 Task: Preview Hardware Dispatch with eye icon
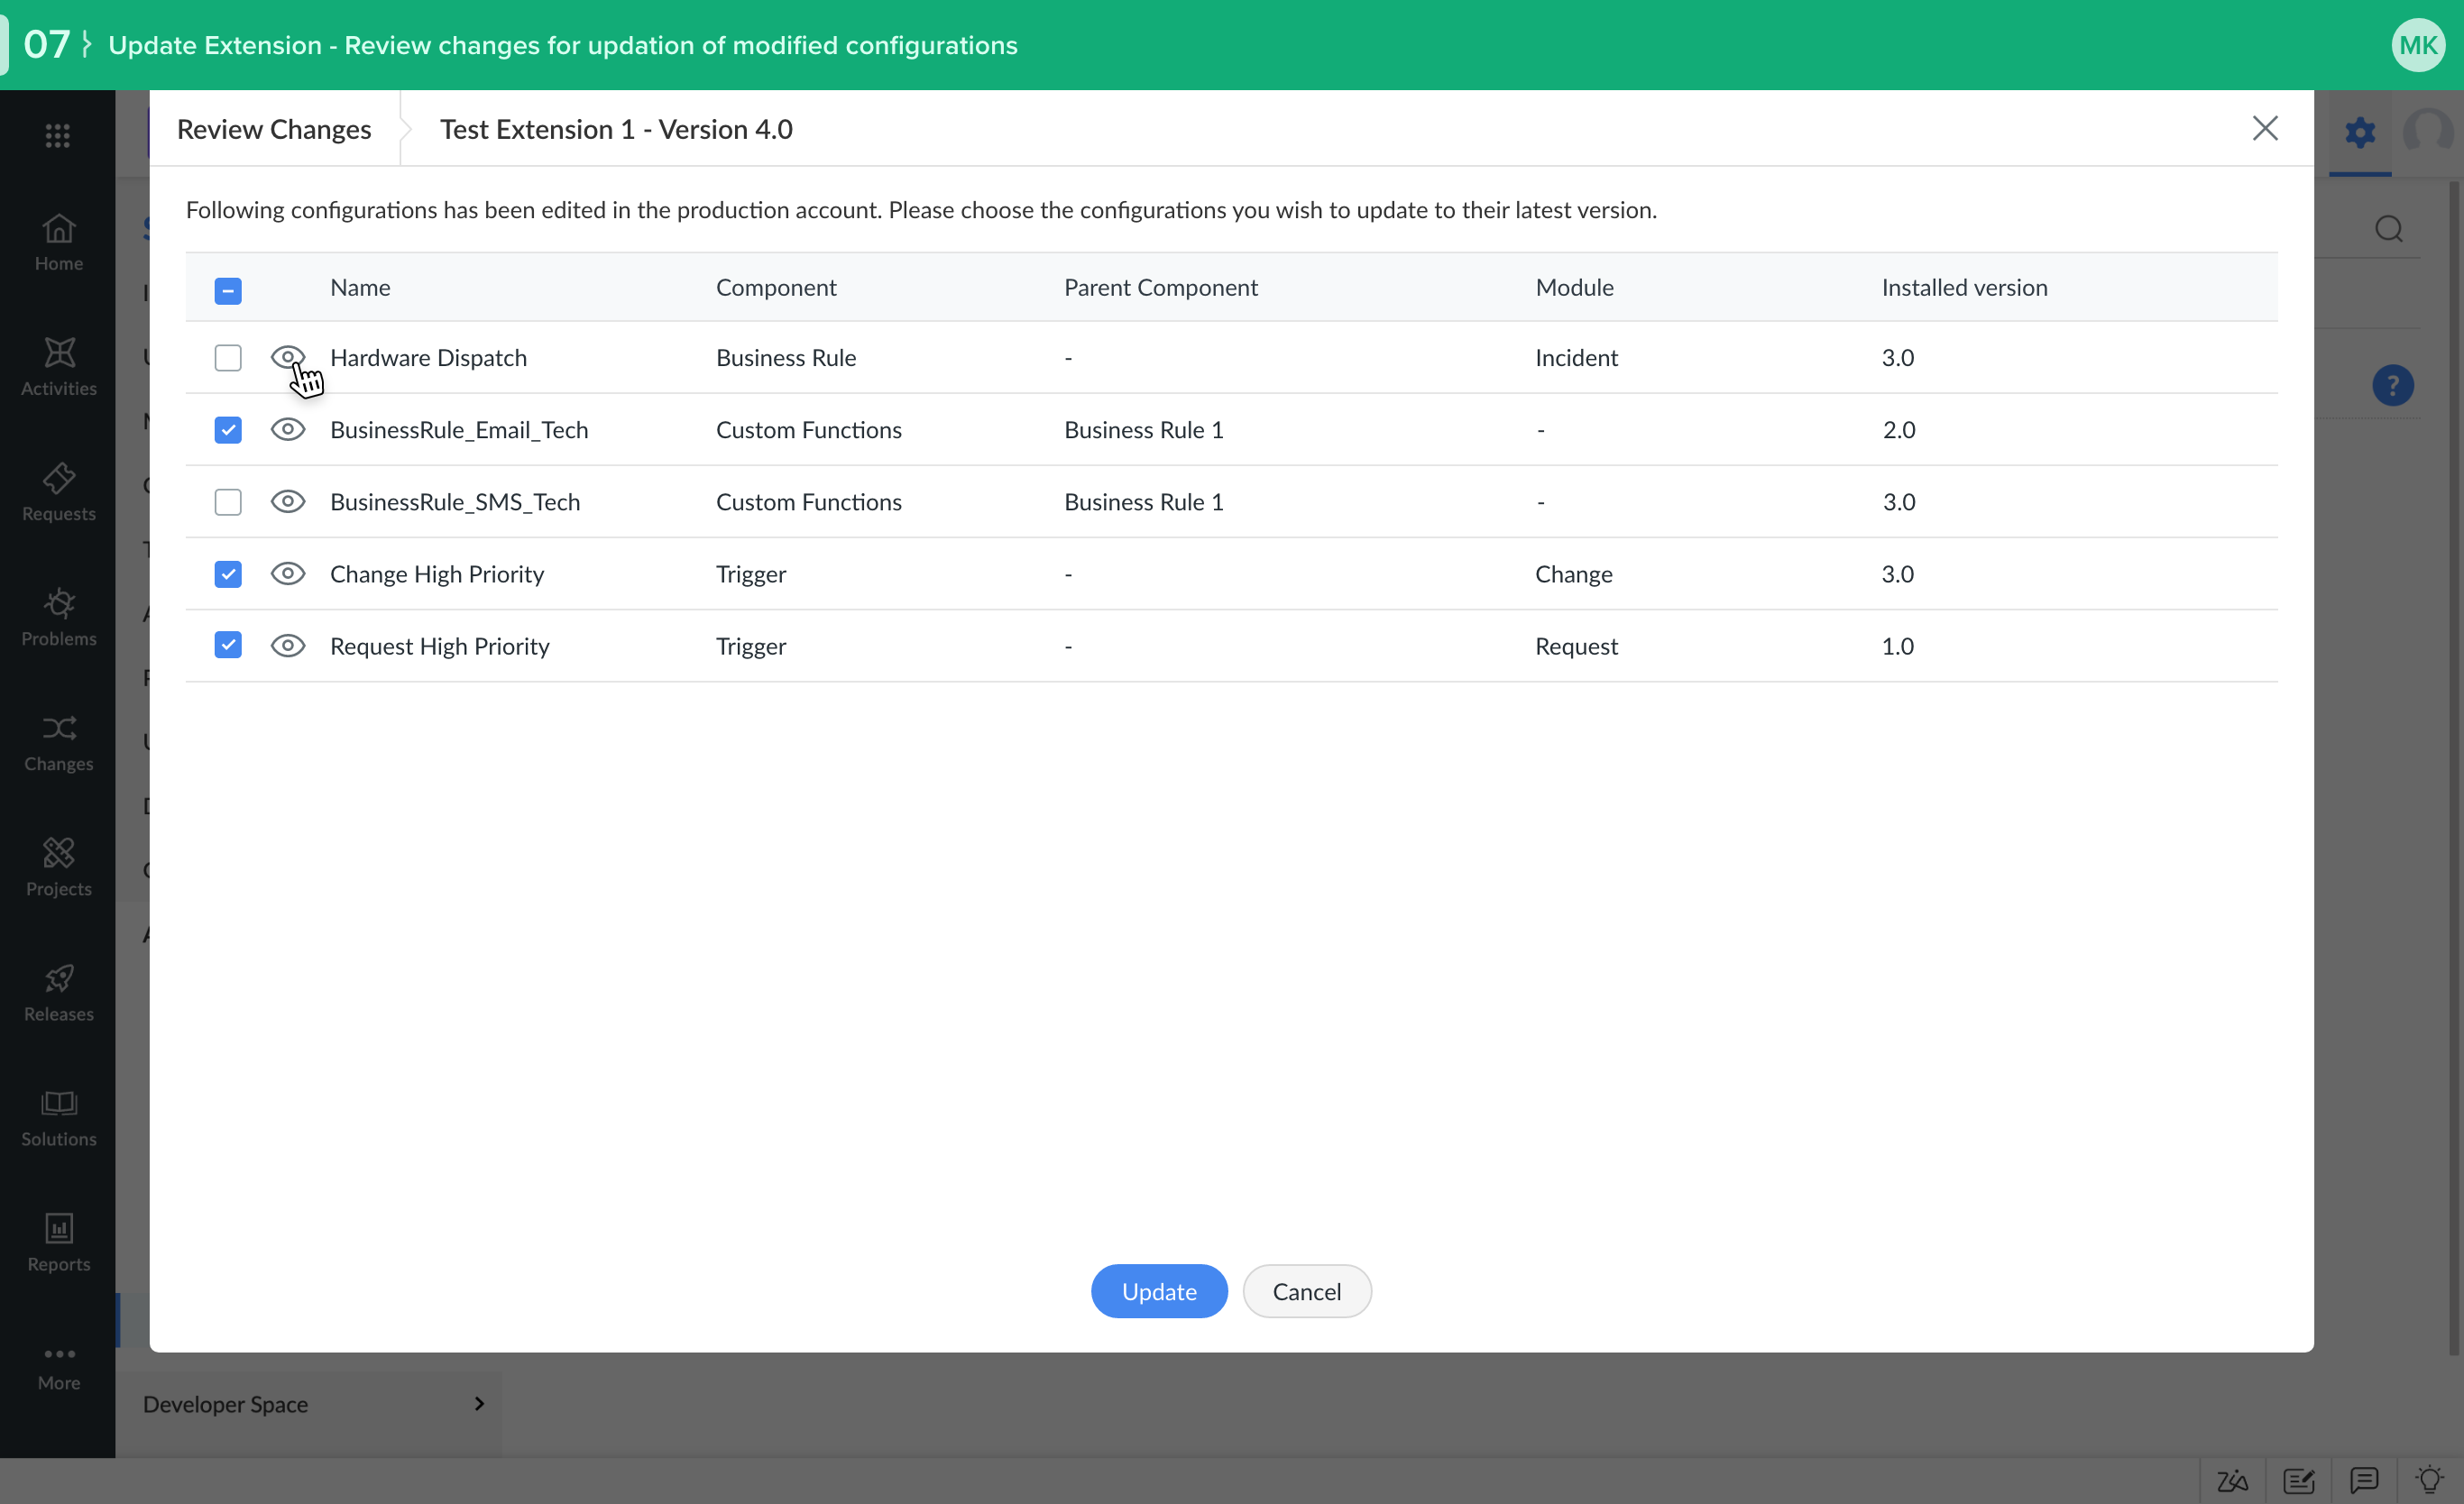[287, 356]
